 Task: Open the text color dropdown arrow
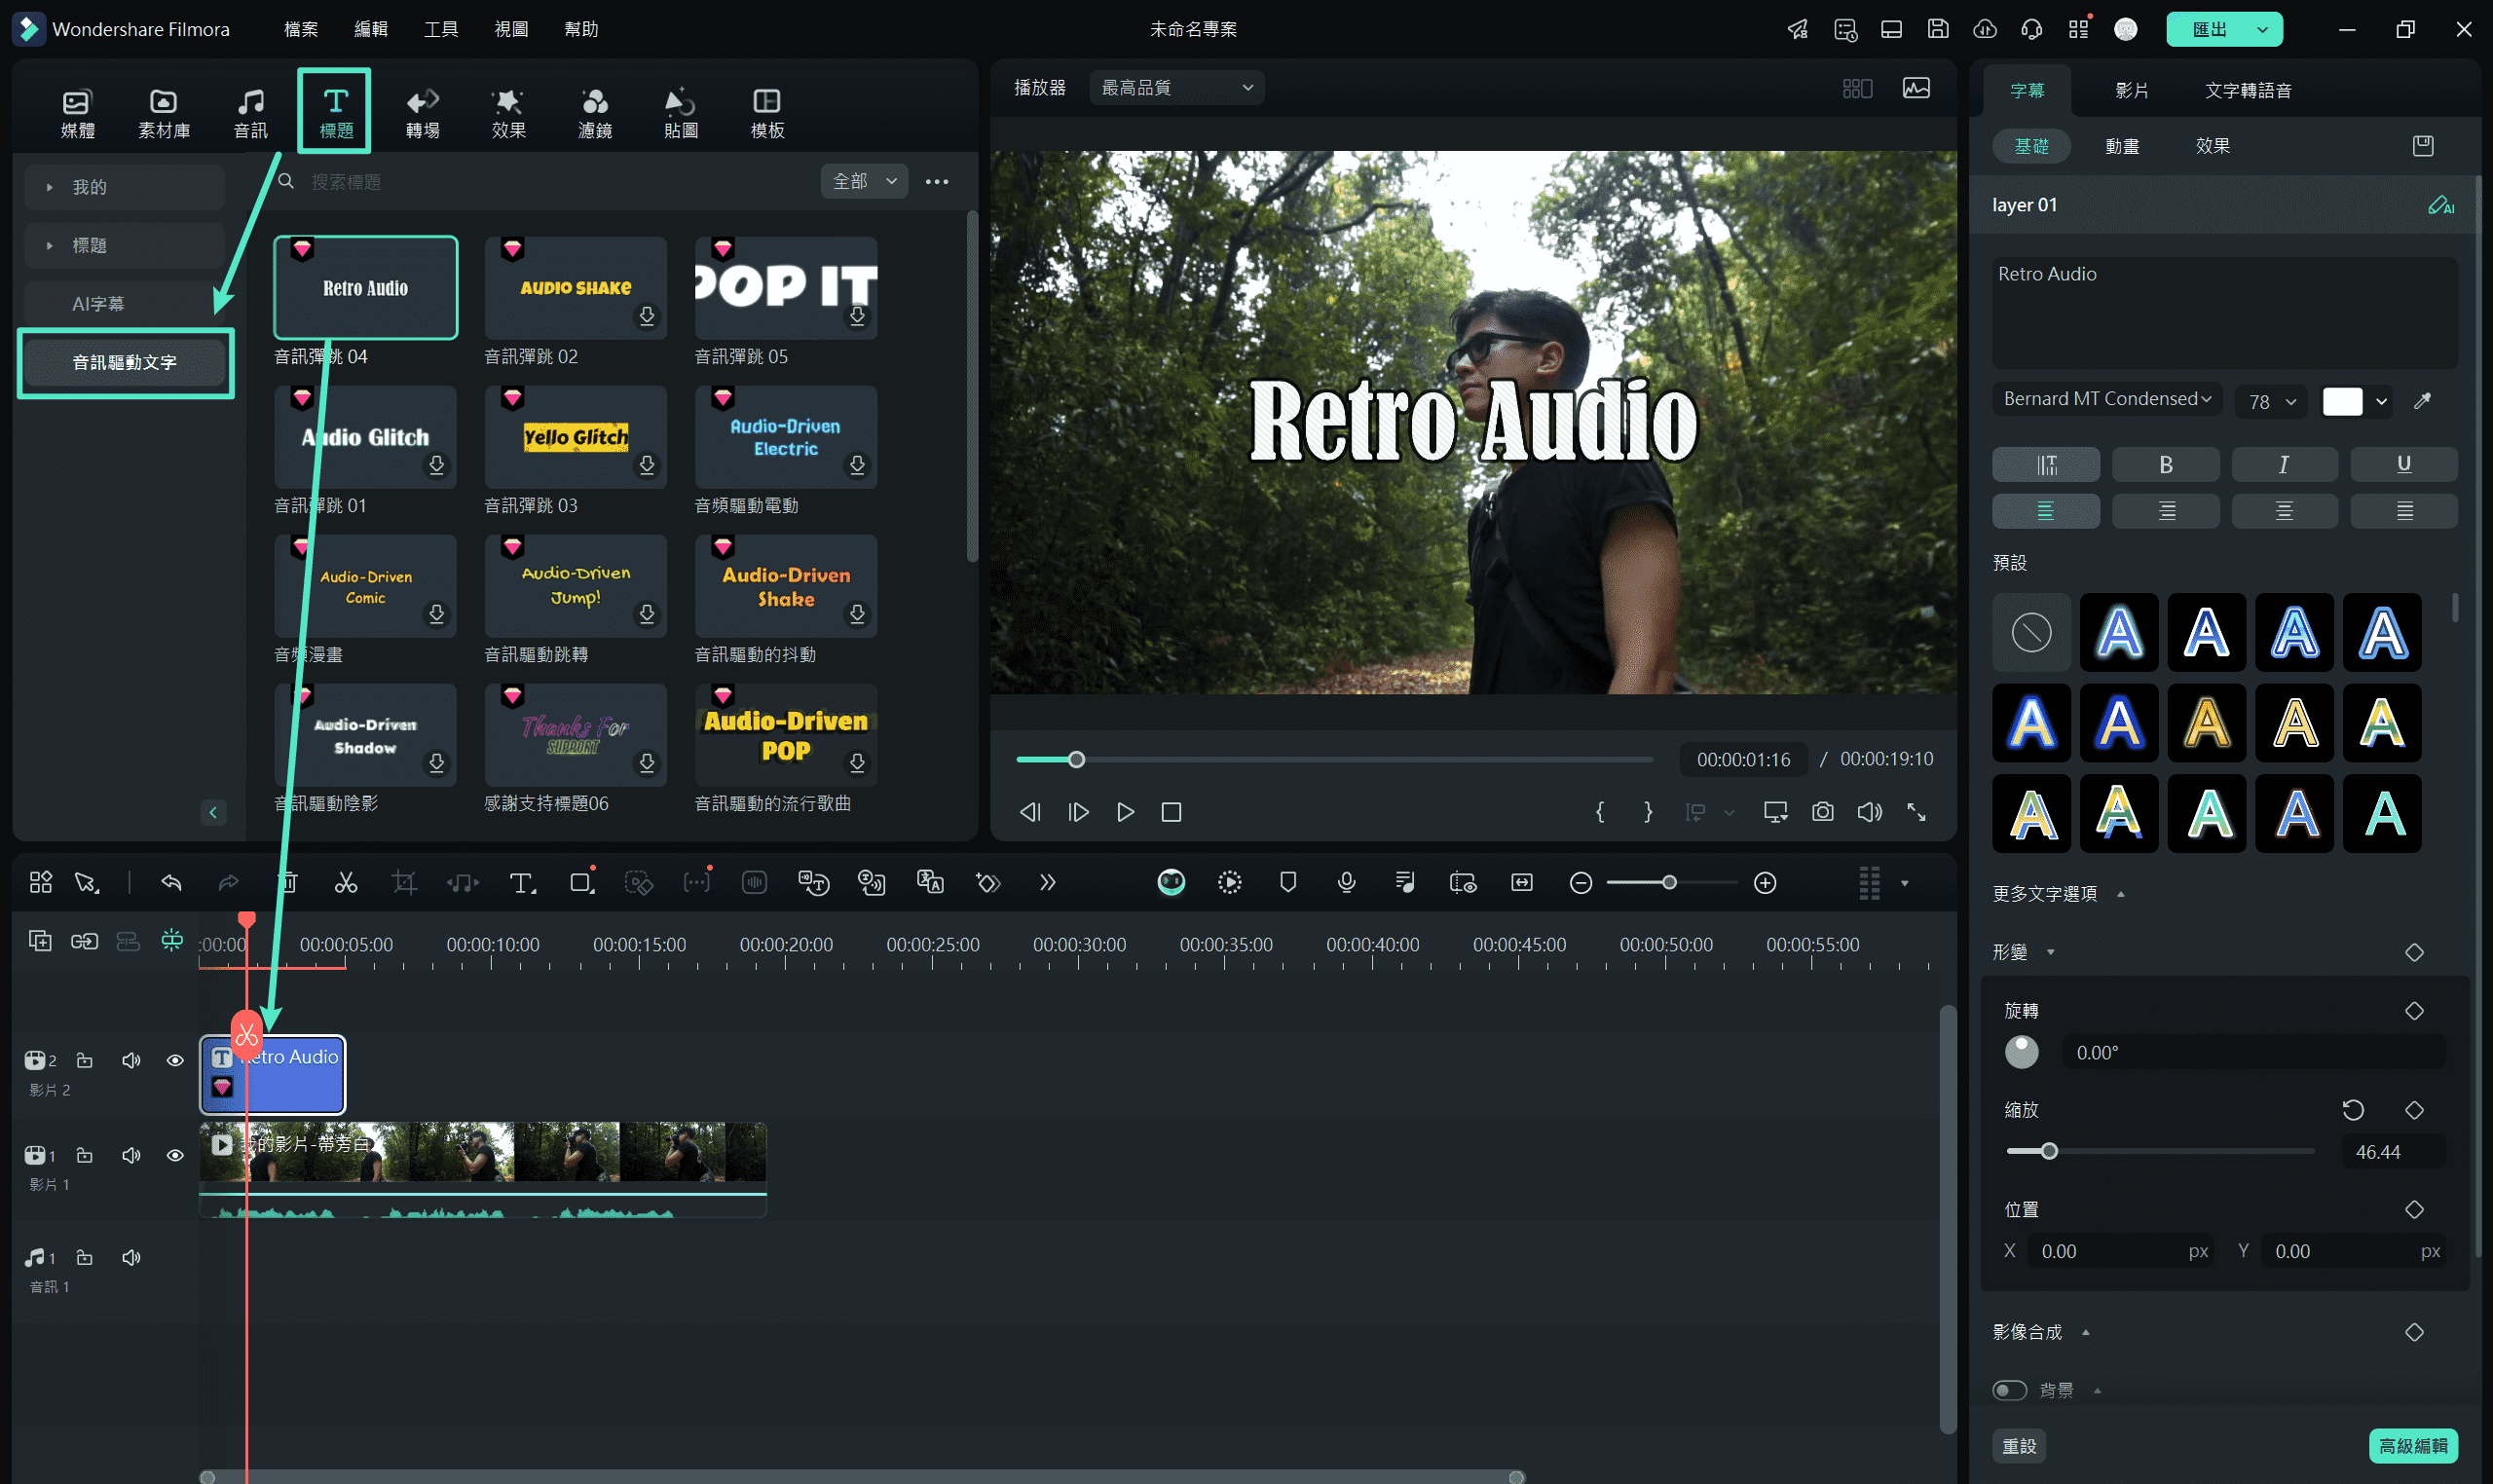pos(2381,402)
